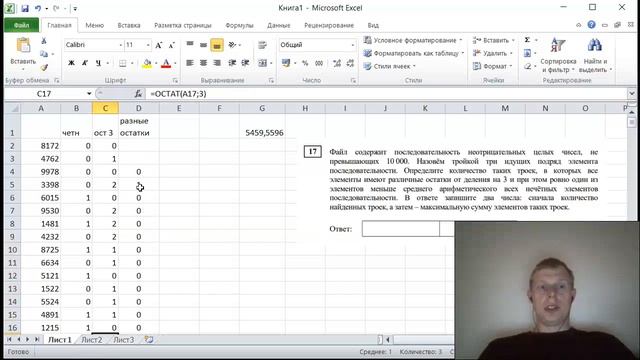
Task: Click the Clear eraser icon
Action: click(527, 66)
